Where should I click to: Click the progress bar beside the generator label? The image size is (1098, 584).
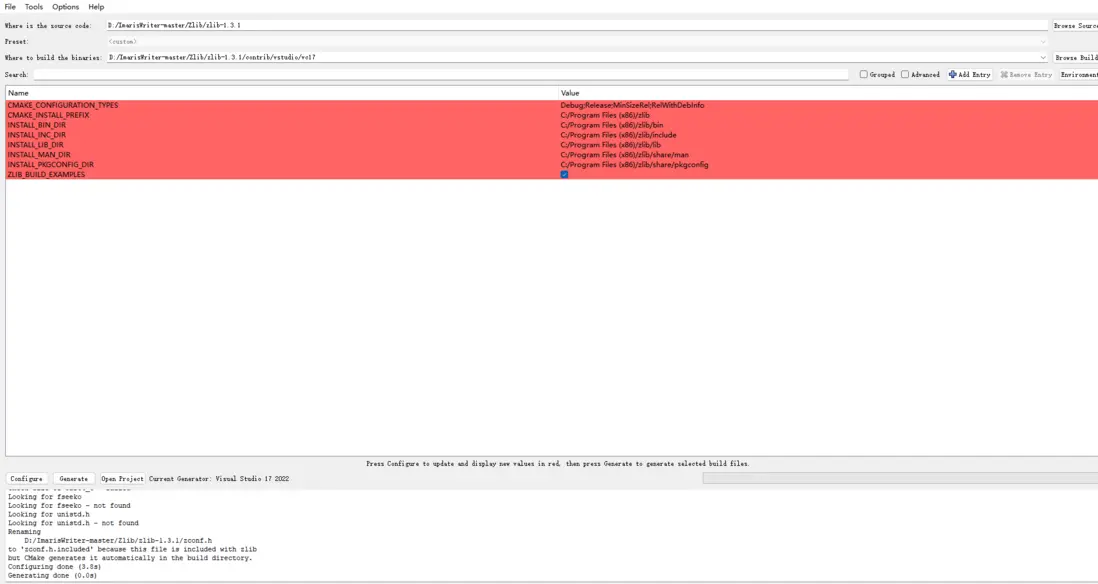tap(900, 478)
